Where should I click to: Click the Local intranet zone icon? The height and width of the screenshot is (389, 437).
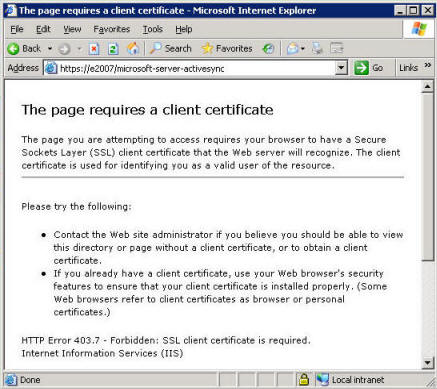[x=323, y=379]
